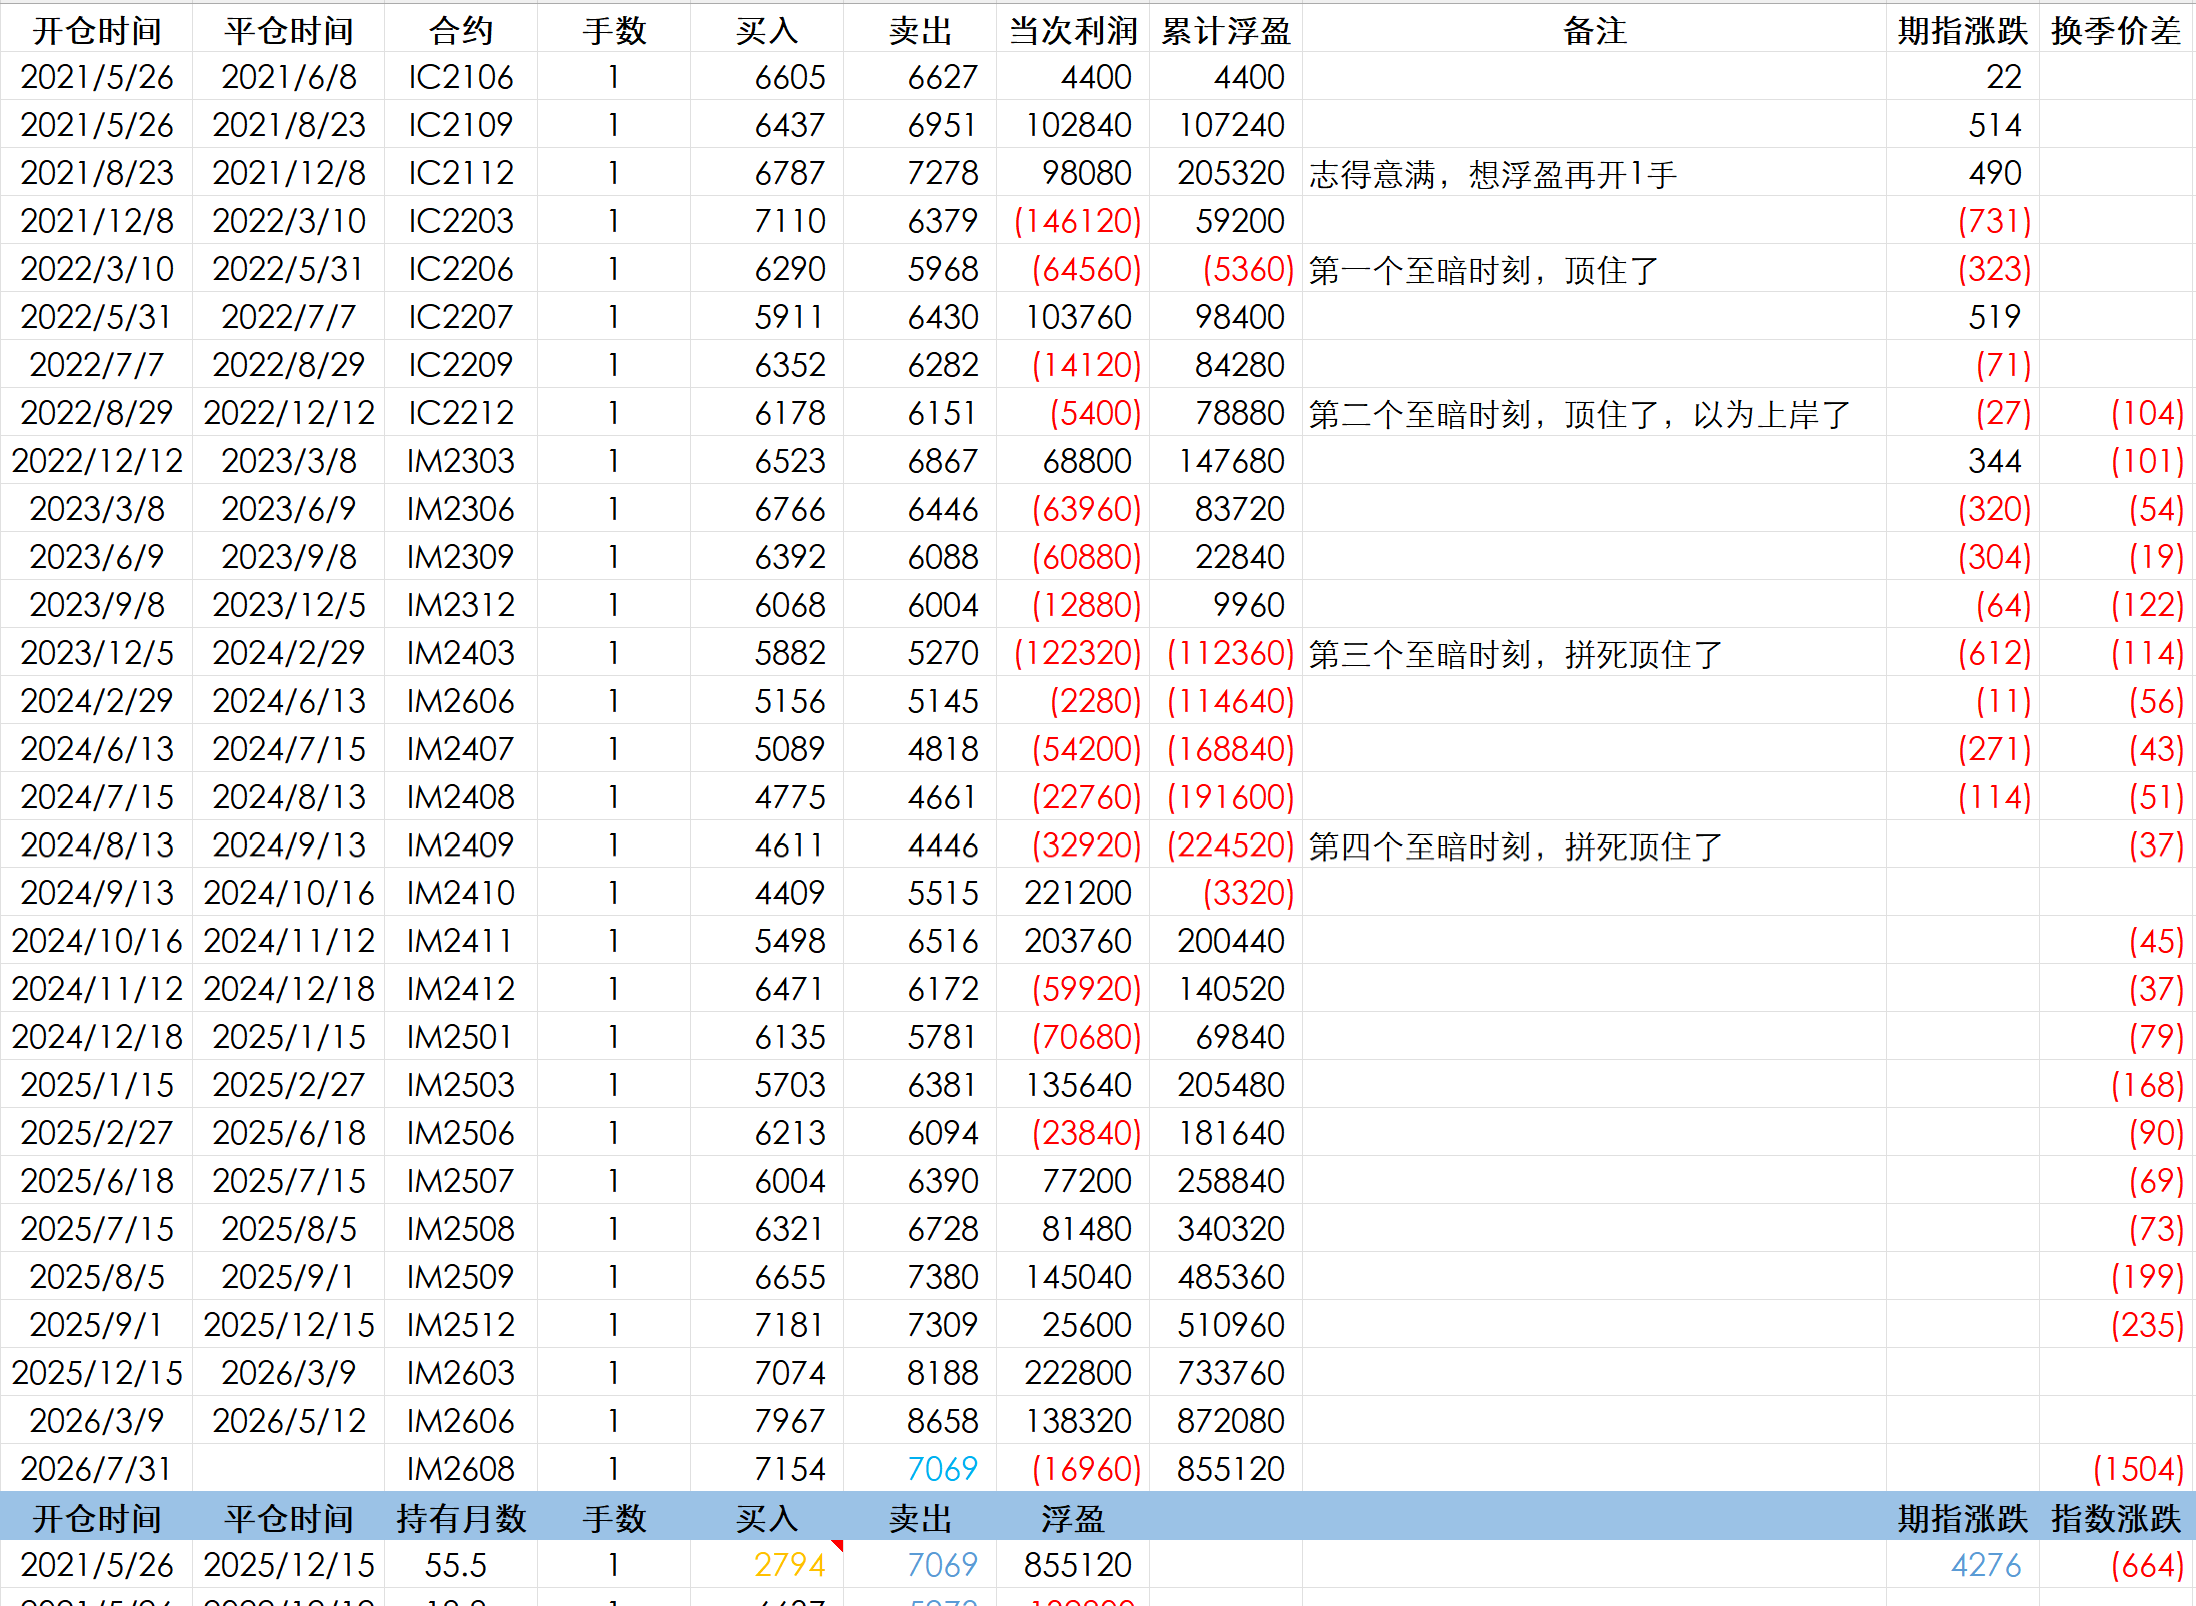
Task: Select the IM2303 contract cell
Action: click(x=461, y=461)
